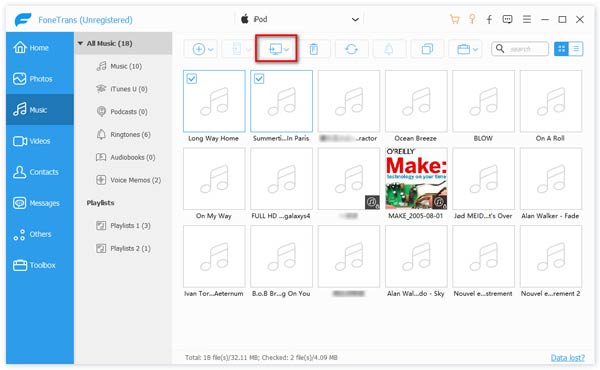Open the hamburger menu
The width and height of the screenshot is (600, 370).
coord(527,19)
